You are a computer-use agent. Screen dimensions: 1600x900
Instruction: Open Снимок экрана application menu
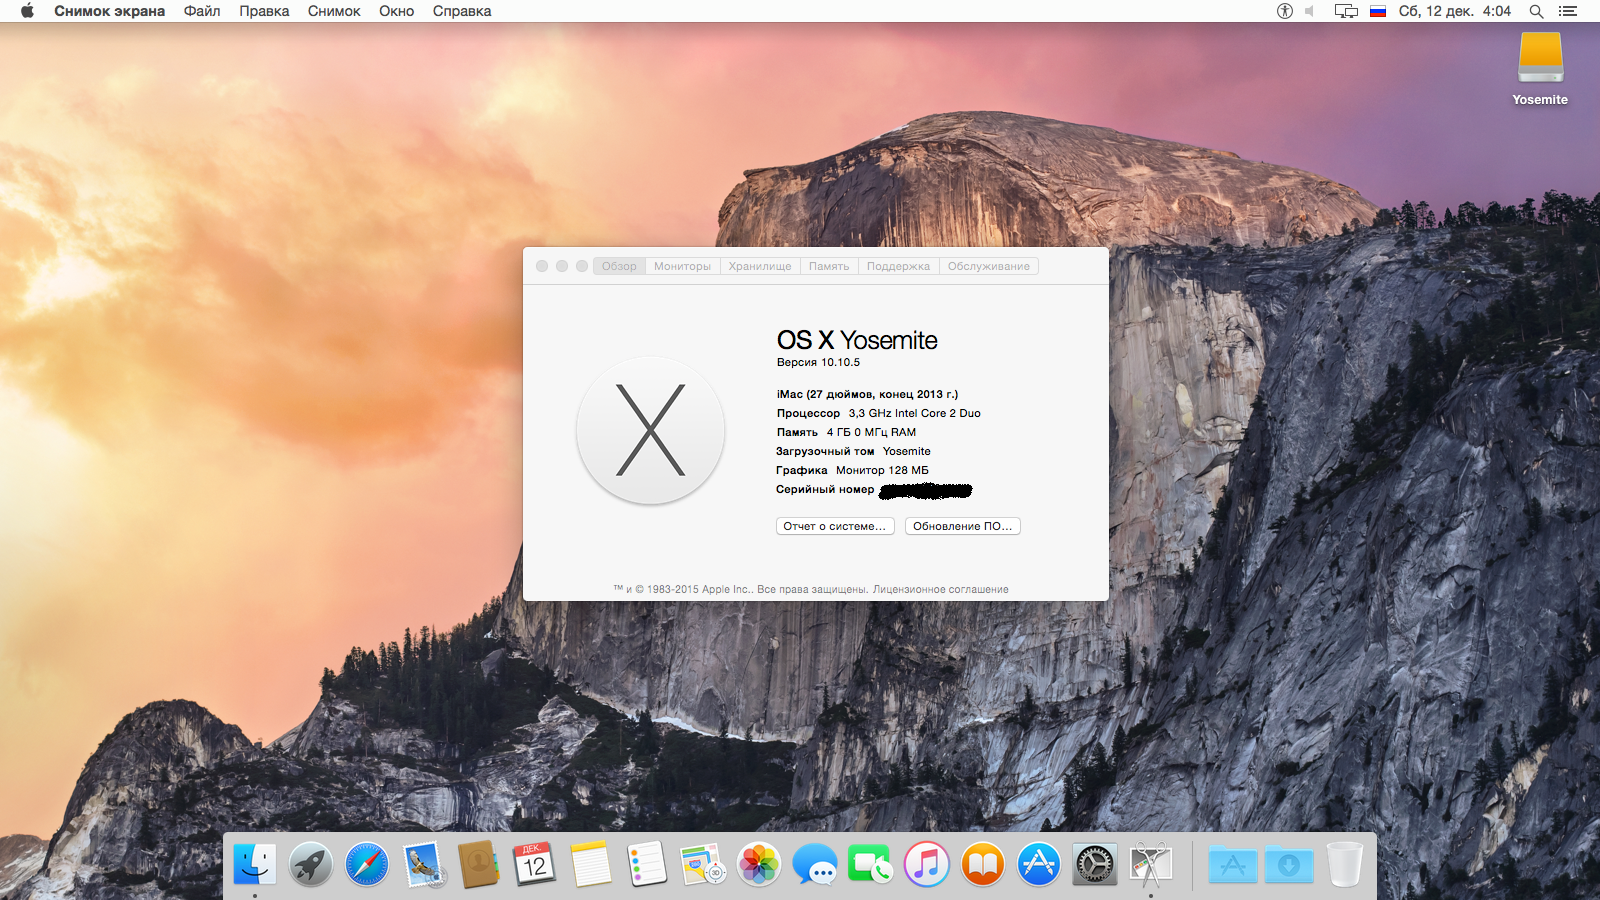pos(109,11)
